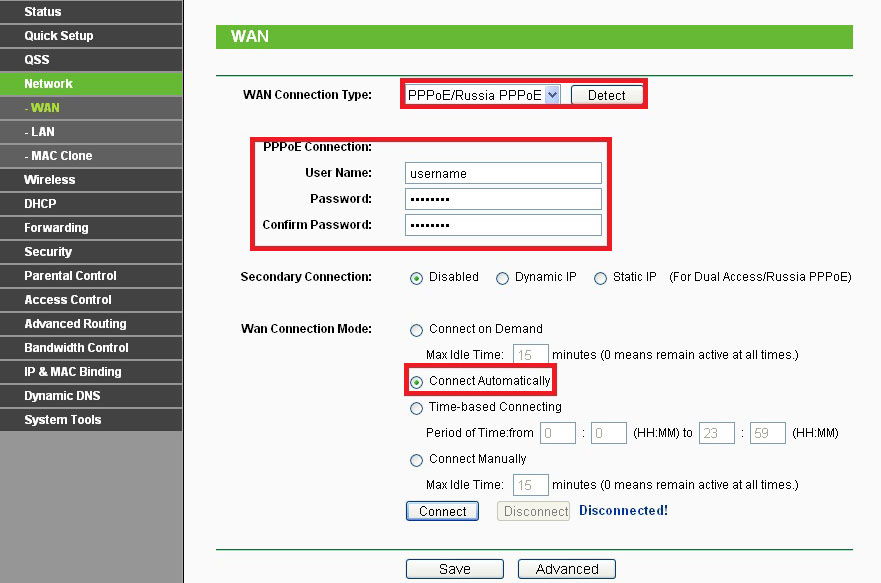Open IP & MAC Binding menu
881x583 pixels.
point(91,372)
